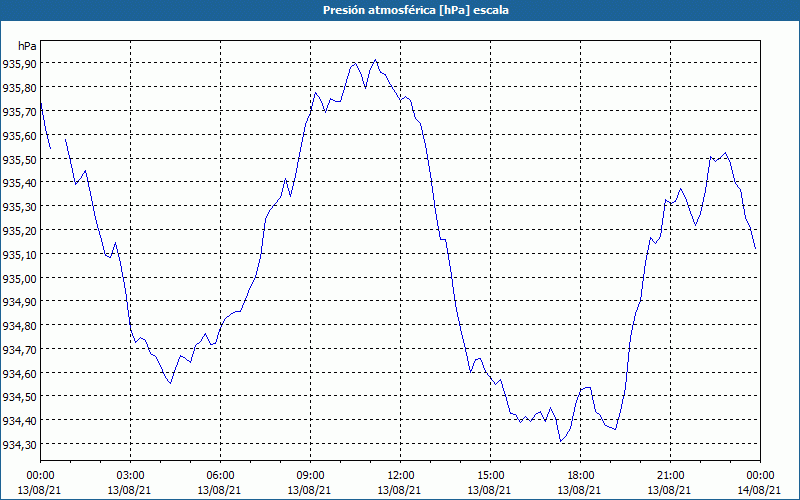
Task: Click the 09:00 time axis label
Action: pyautogui.click(x=310, y=476)
